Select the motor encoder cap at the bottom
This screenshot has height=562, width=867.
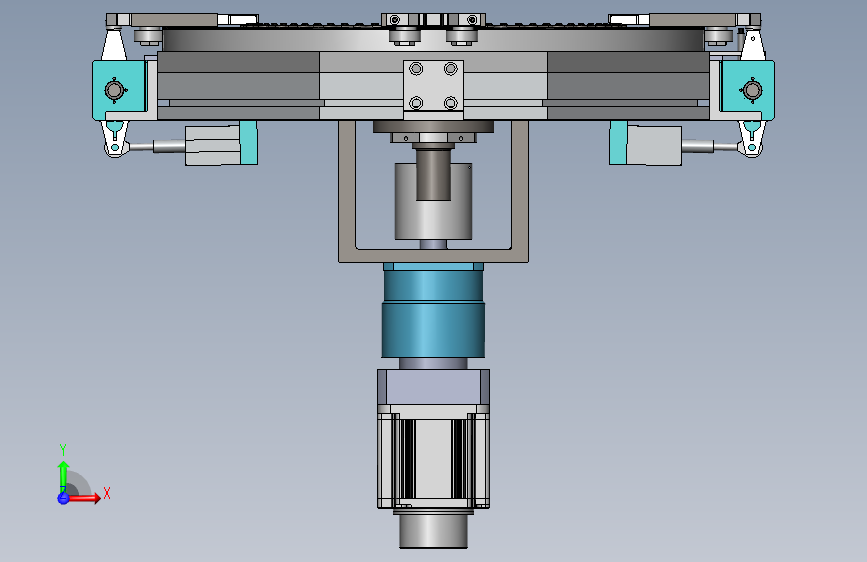(x=433, y=530)
